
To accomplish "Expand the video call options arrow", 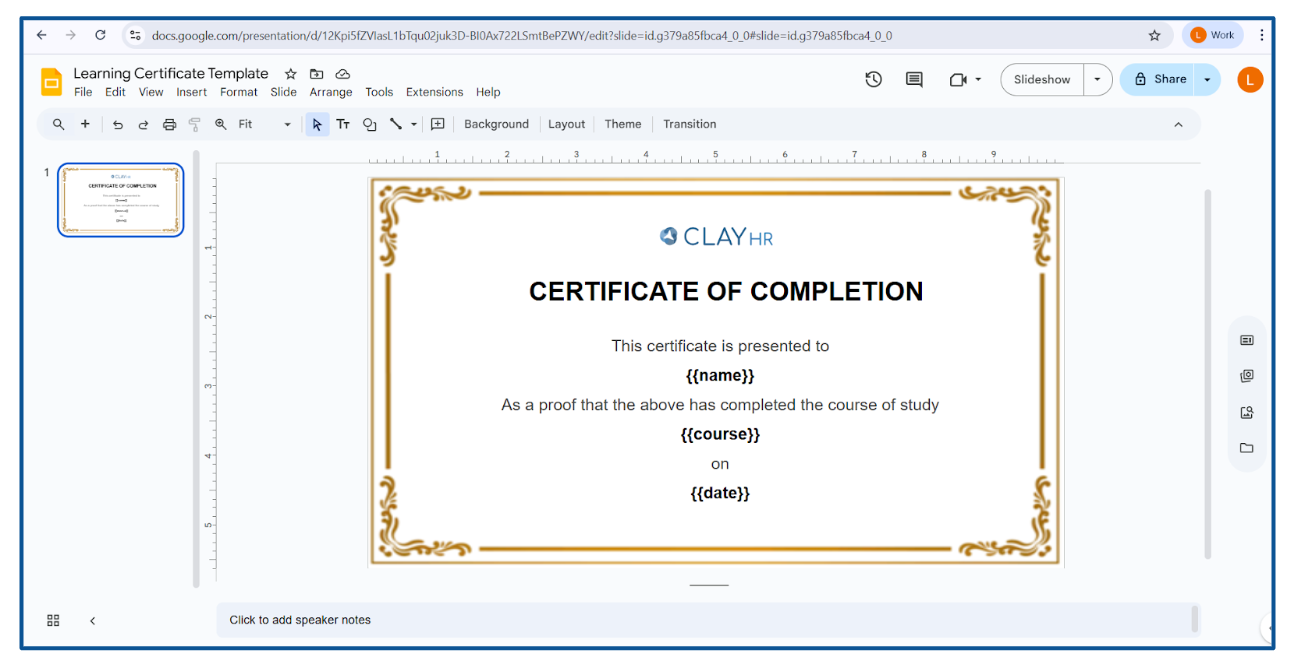I will coord(978,79).
